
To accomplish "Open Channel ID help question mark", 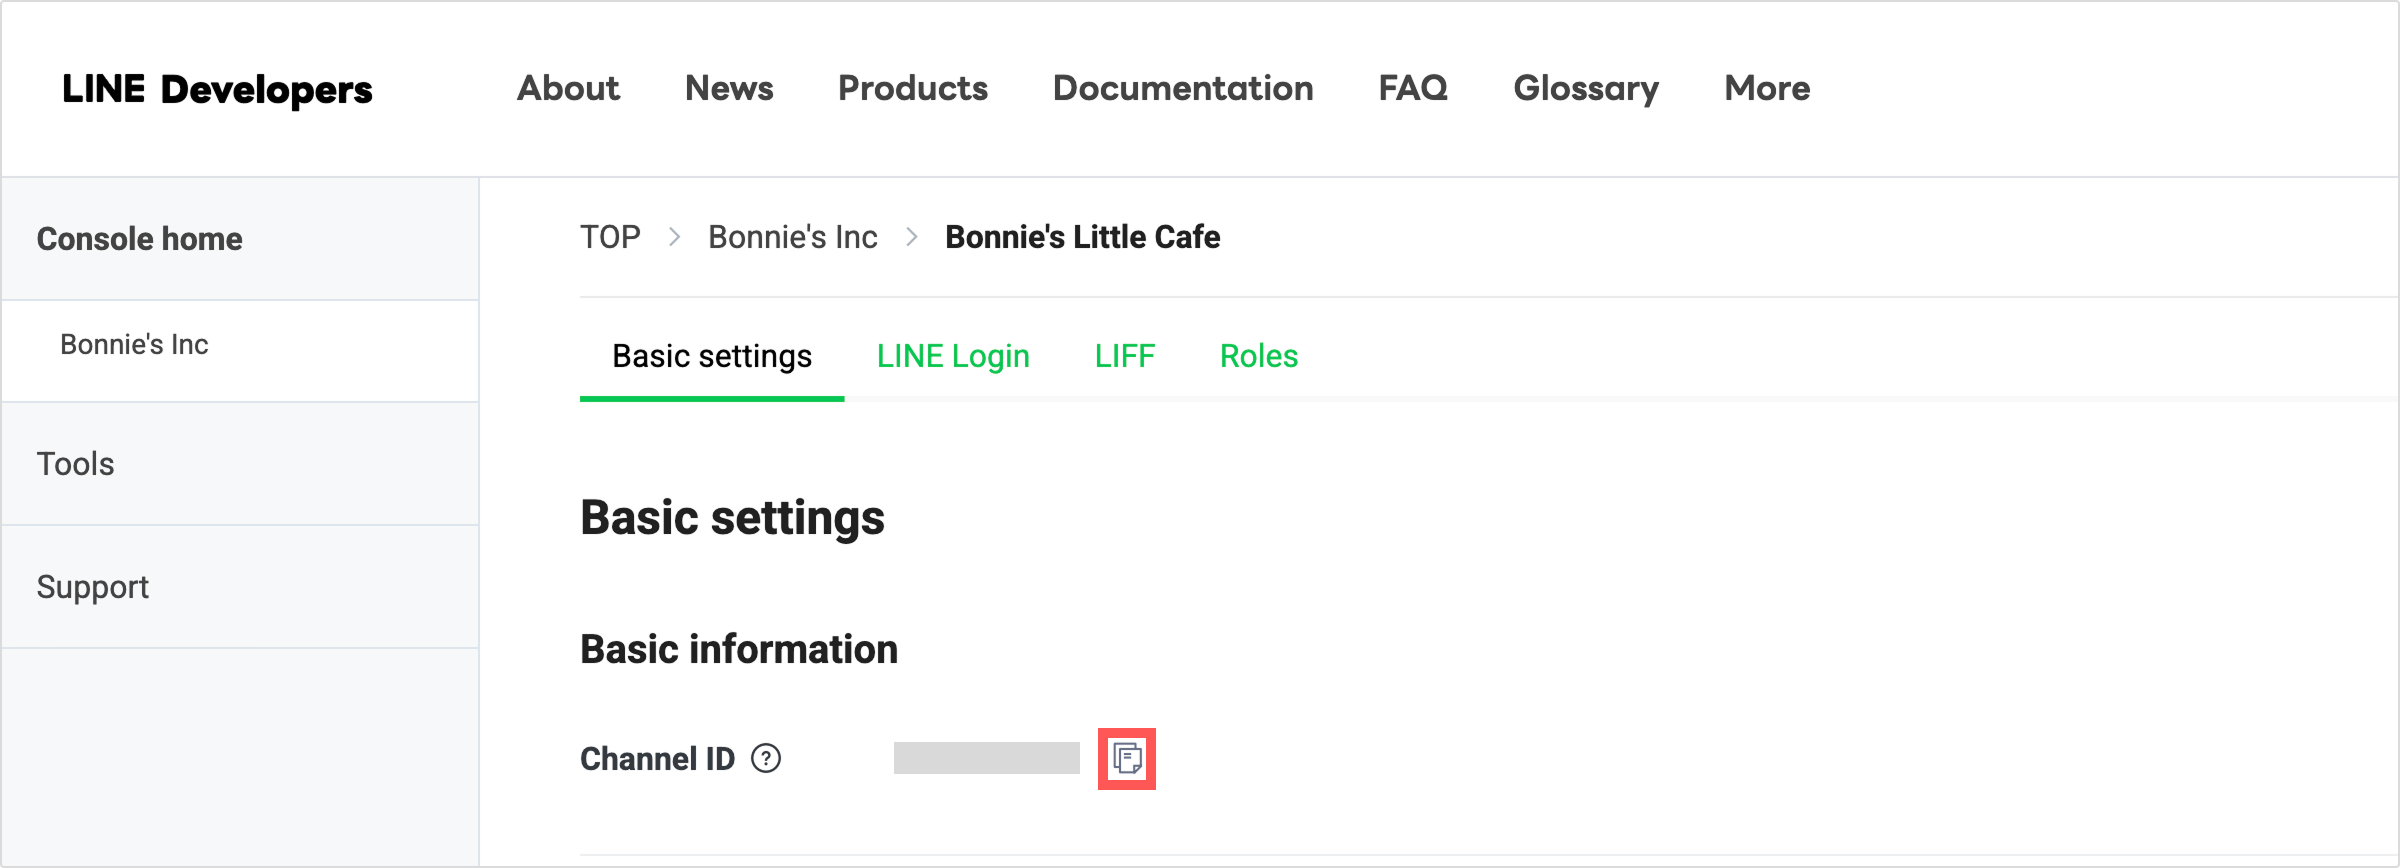I will pyautogui.click(x=766, y=759).
